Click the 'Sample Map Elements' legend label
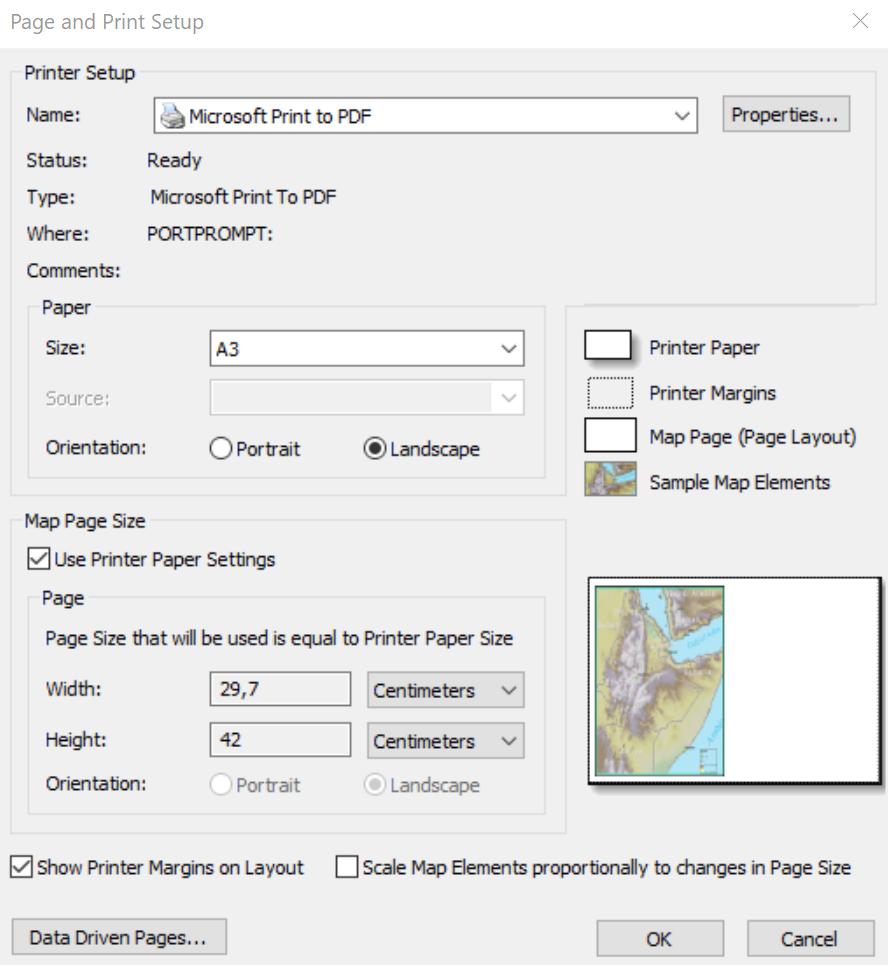888x965 pixels. 739,482
